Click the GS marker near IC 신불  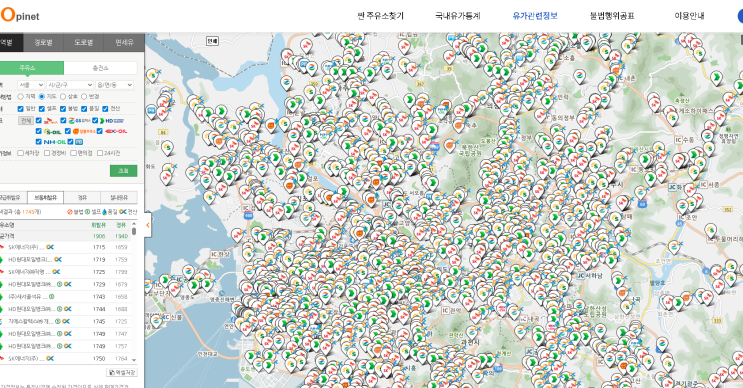click(x=156, y=320)
